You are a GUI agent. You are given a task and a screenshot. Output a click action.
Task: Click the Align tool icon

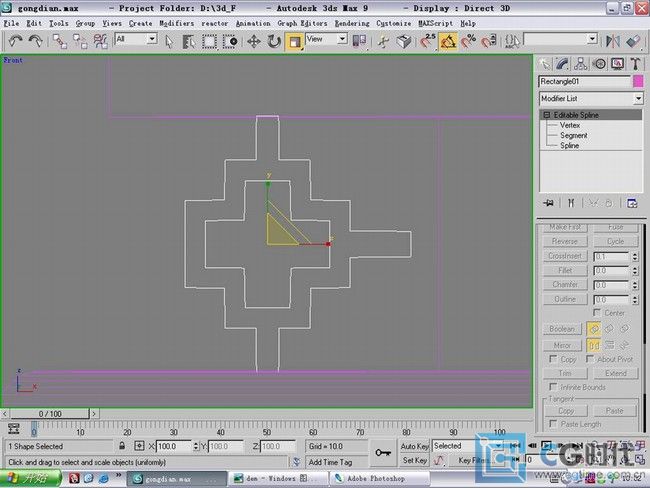[633, 41]
